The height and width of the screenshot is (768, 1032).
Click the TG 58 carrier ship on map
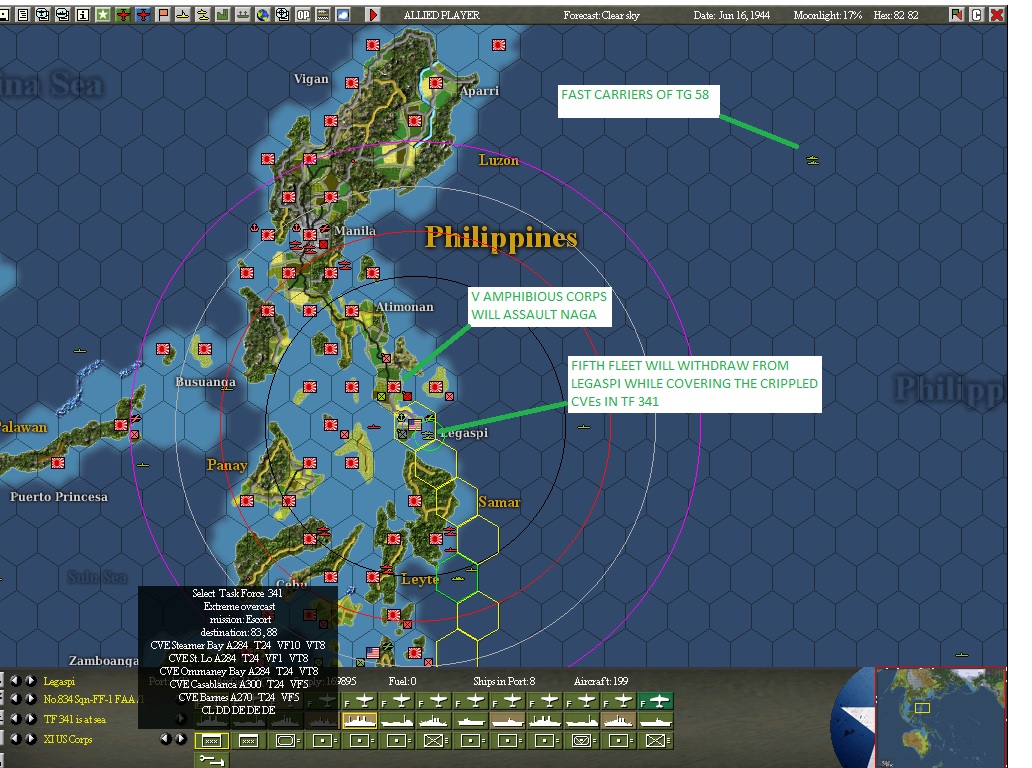coord(813,160)
